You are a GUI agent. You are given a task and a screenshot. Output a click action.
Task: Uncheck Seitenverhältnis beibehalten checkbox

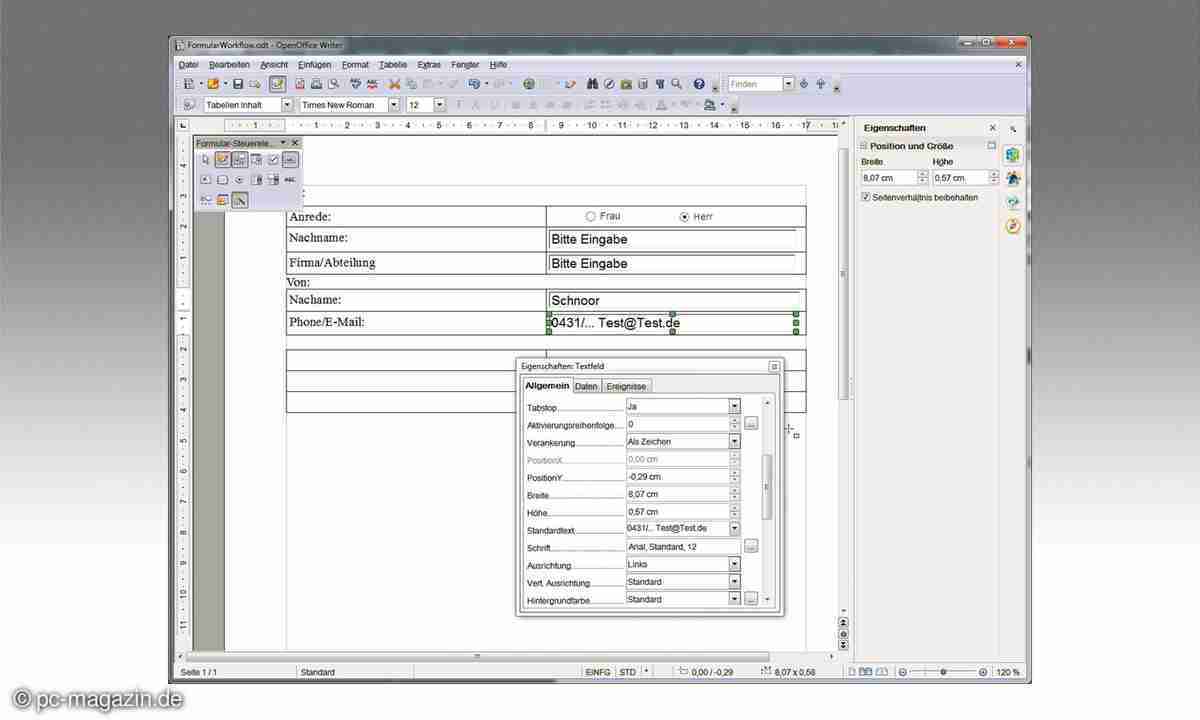tap(866, 197)
